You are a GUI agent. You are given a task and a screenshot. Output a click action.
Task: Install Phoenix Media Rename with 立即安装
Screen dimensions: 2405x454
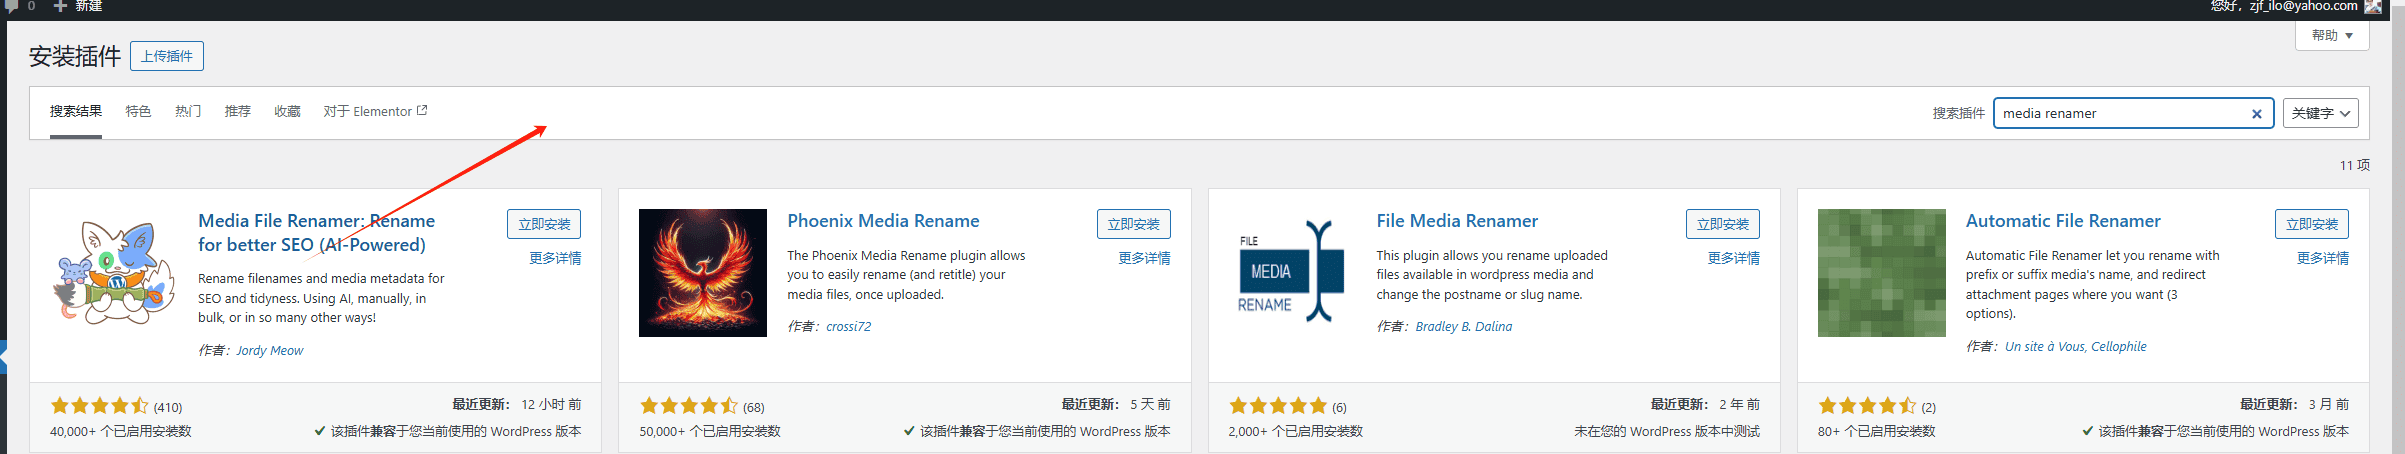coord(1133,224)
